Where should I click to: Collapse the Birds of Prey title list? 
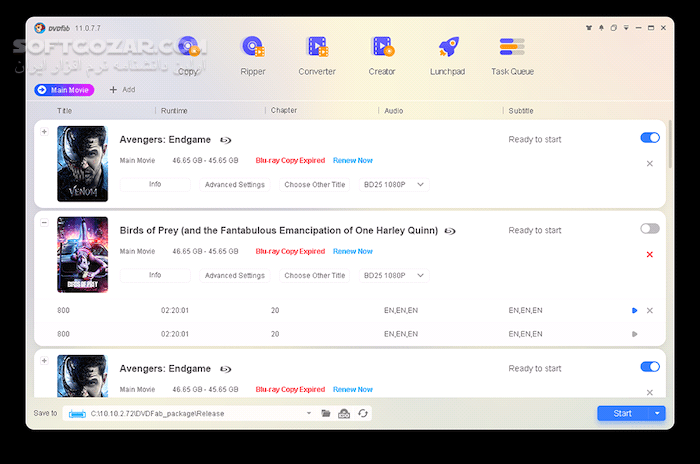(44, 222)
